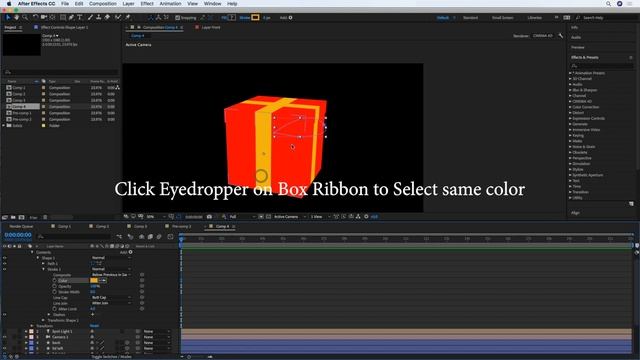Click the Transform Reset link
This screenshot has height=360, width=640.
point(94,326)
